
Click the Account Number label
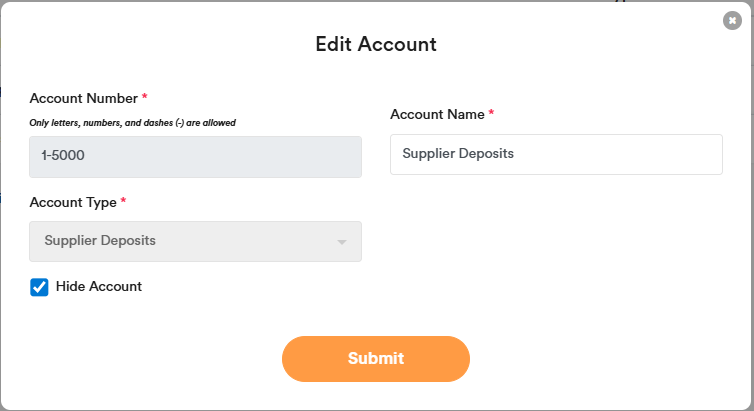tap(83, 98)
